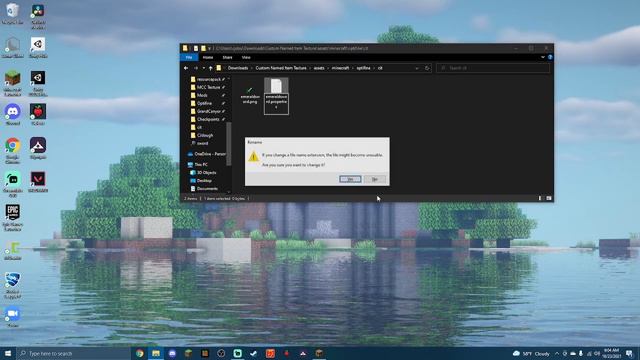
Task: Open cit folder in sidebar
Action: coord(199,127)
